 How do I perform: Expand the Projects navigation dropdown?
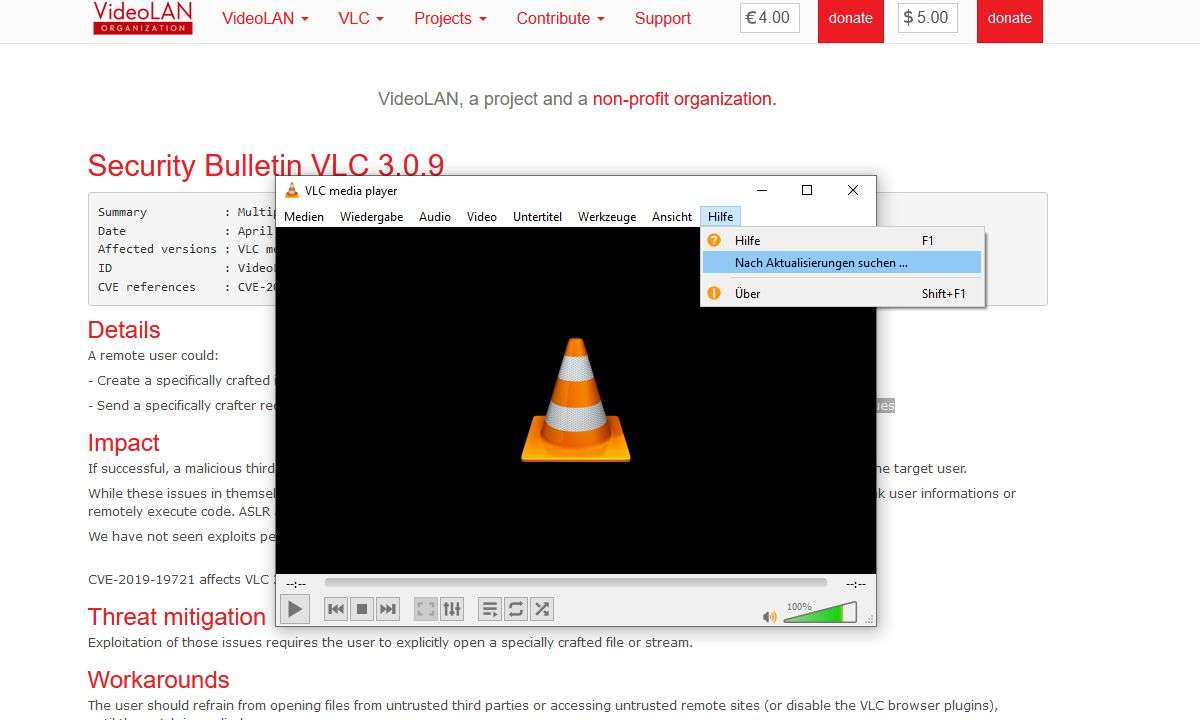coord(450,18)
